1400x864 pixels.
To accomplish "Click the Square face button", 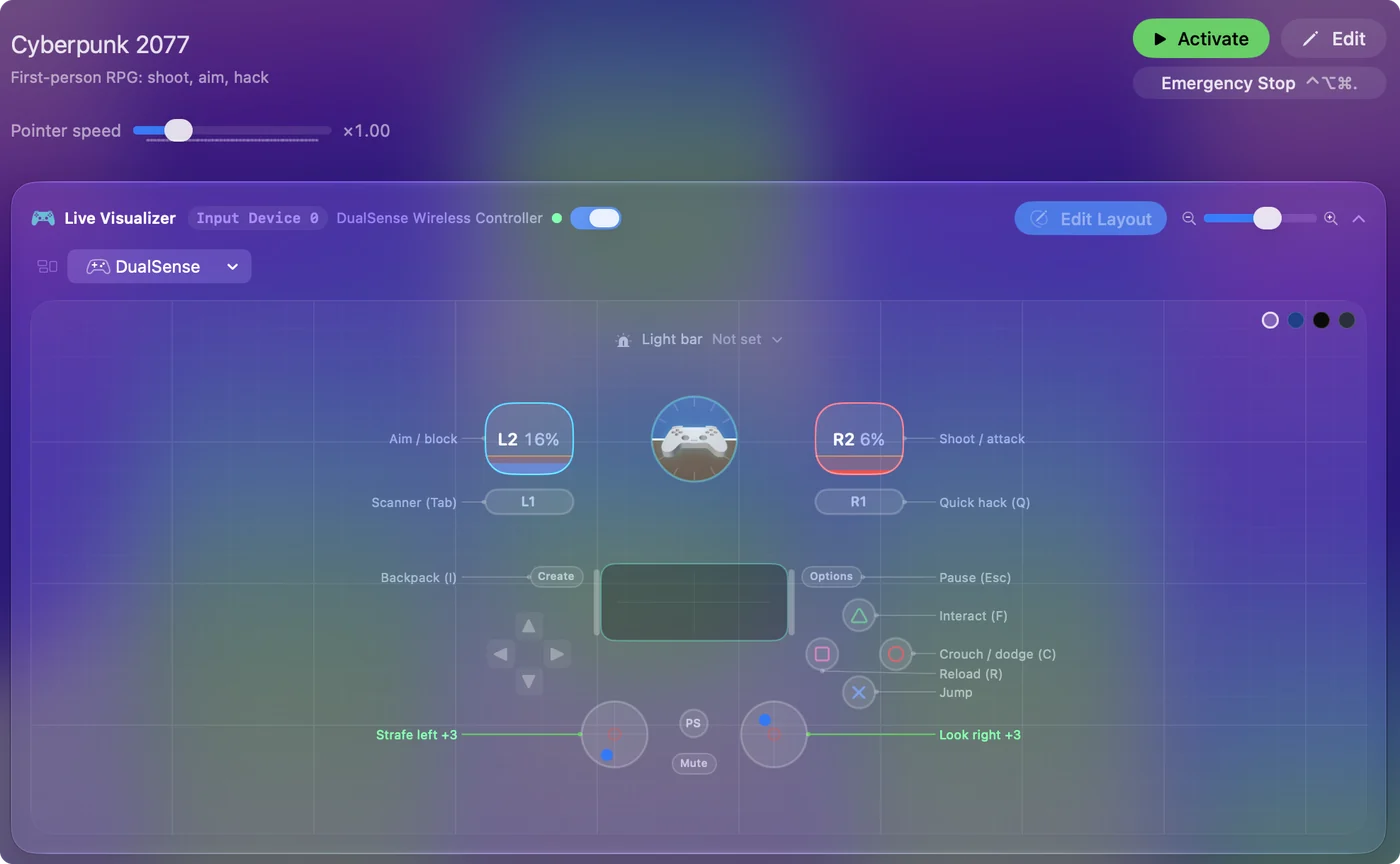I will (x=822, y=654).
